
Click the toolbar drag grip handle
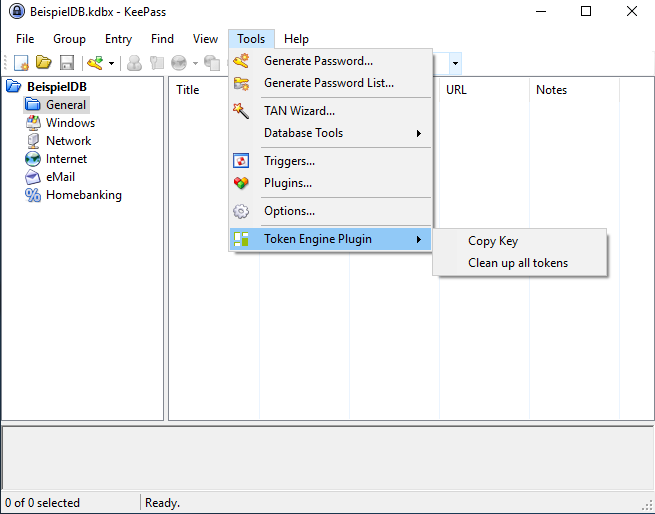click(5, 63)
